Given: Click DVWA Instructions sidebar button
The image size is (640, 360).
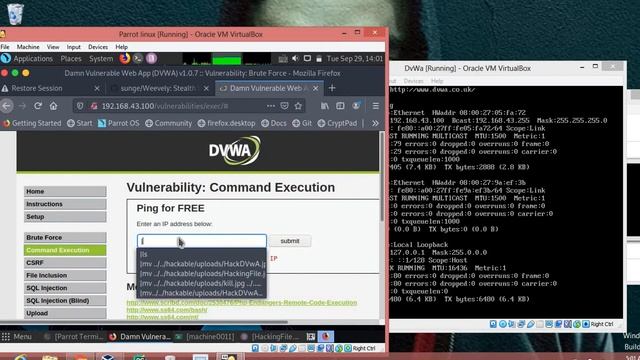Looking at the screenshot, I should 65,204.
